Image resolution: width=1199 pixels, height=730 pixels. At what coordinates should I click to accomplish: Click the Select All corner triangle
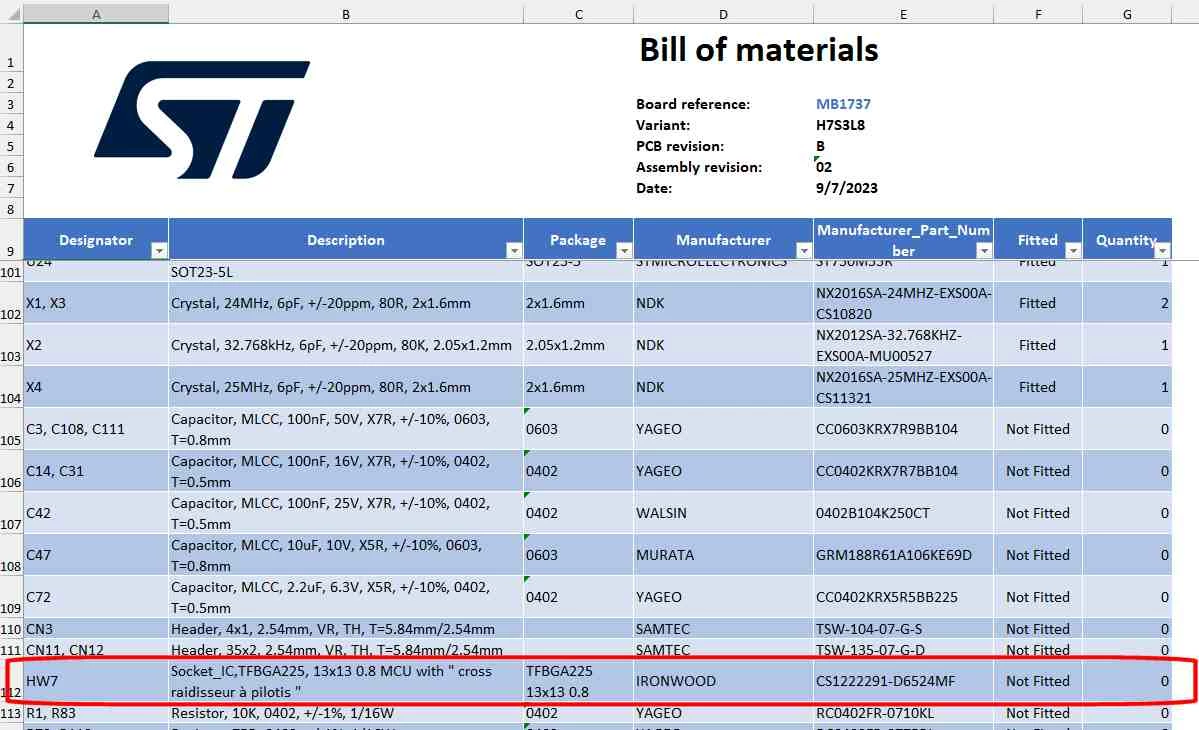pos(12,14)
